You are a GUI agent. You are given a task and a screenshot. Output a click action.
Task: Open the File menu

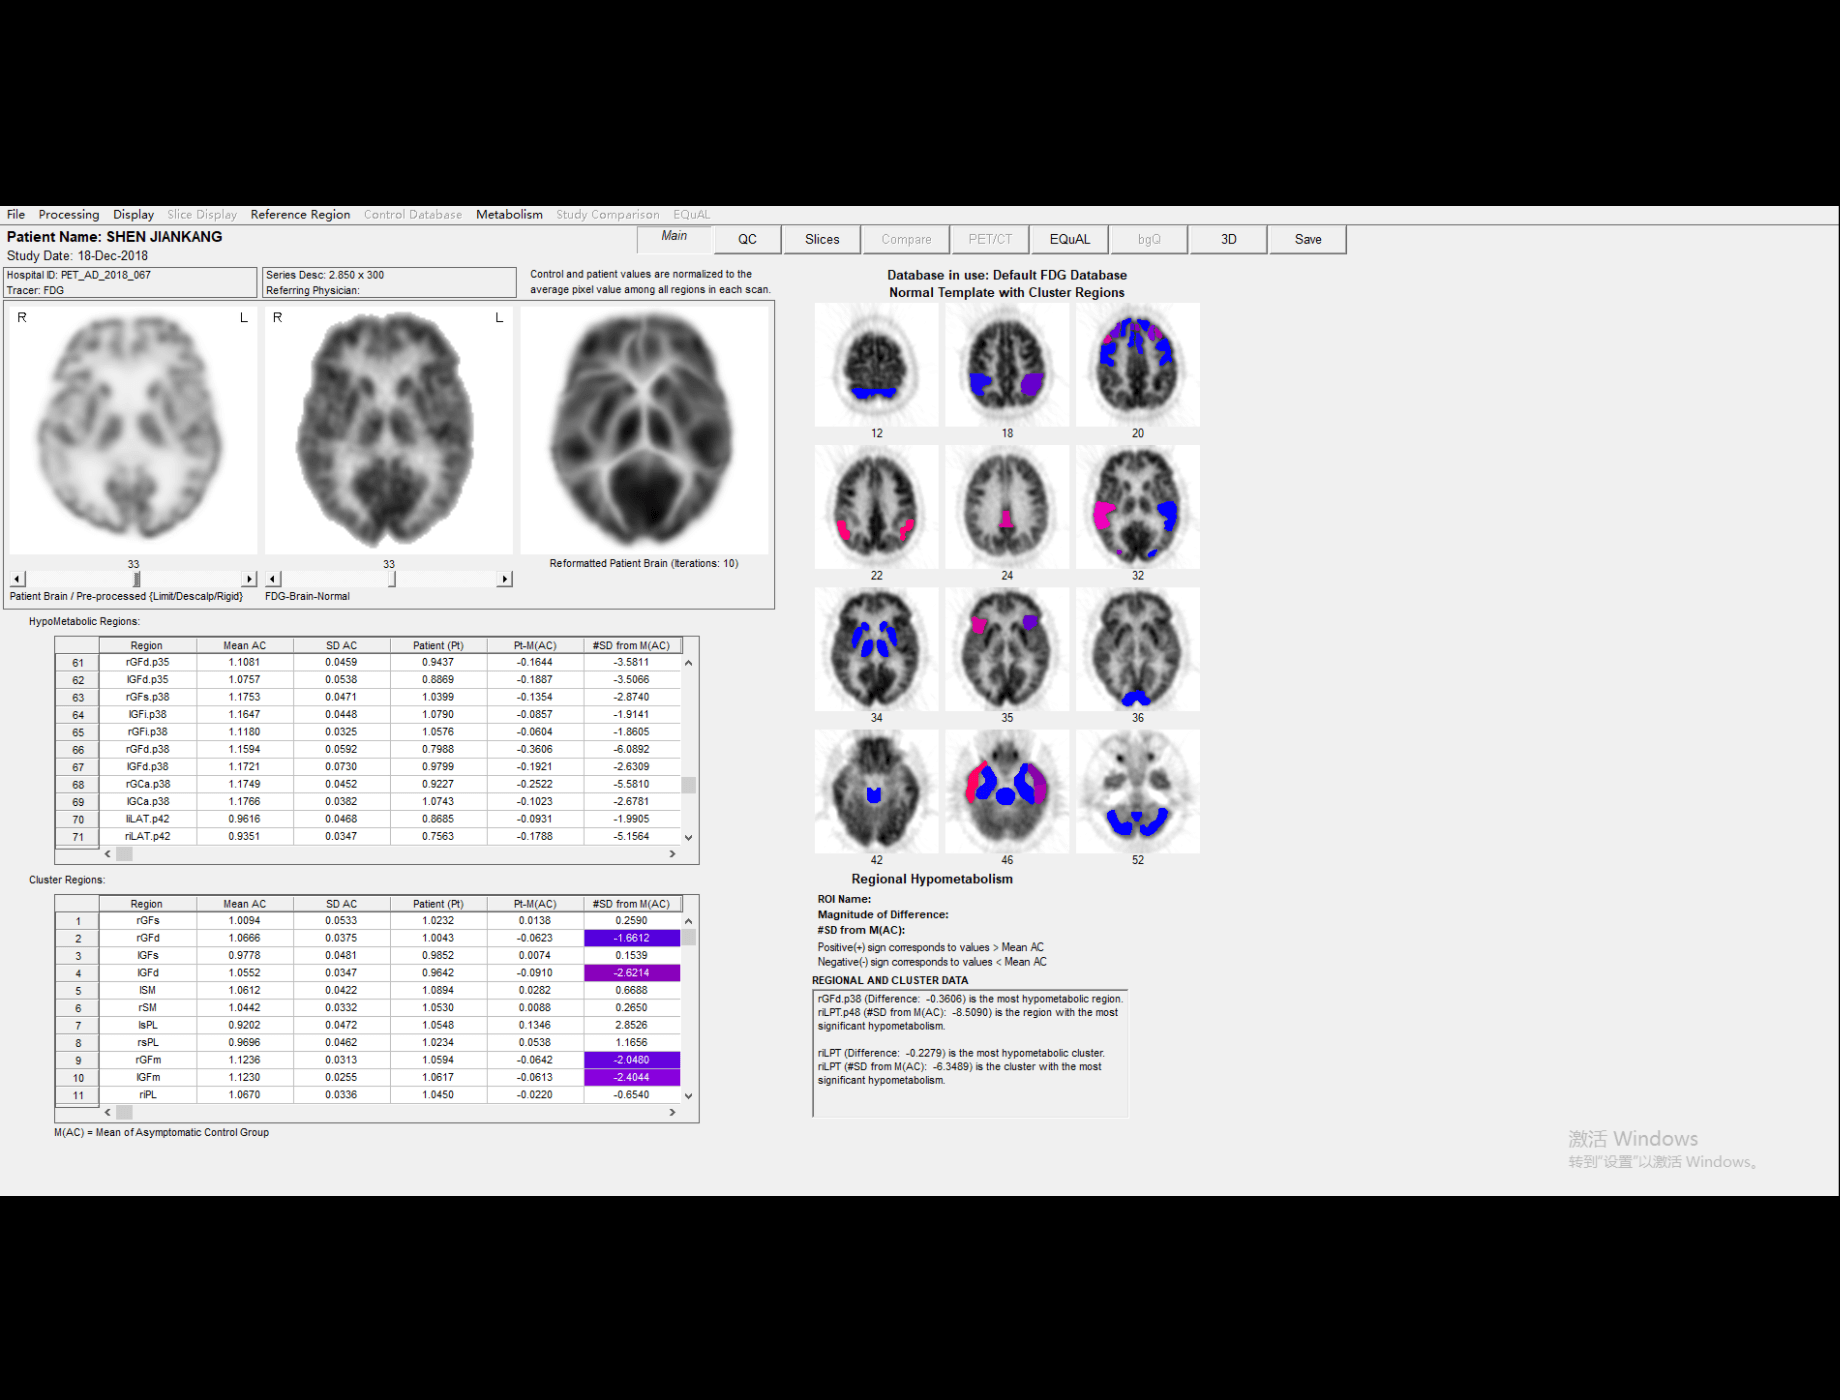pyautogui.click(x=15, y=214)
